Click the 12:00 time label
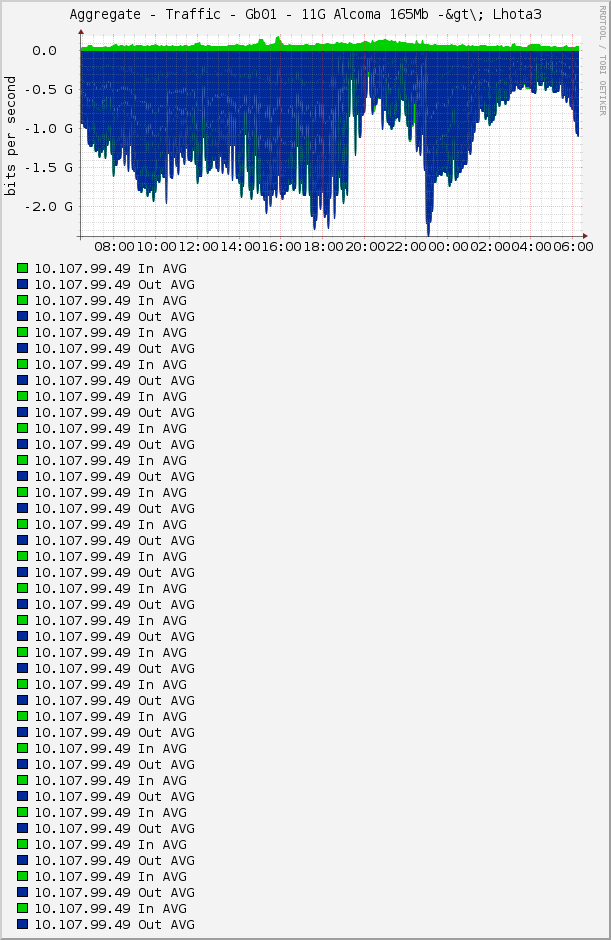 [198, 247]
